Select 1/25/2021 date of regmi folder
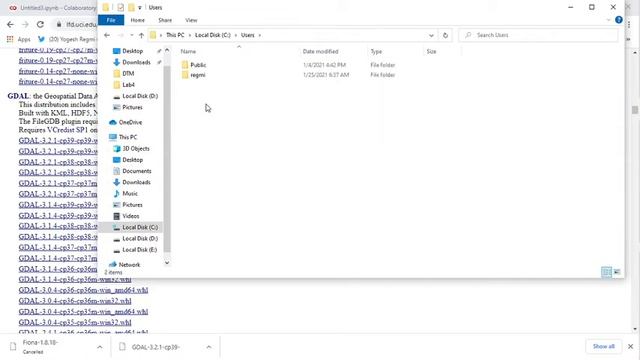The height and width of the screenshot is (360, 640). 326,75
